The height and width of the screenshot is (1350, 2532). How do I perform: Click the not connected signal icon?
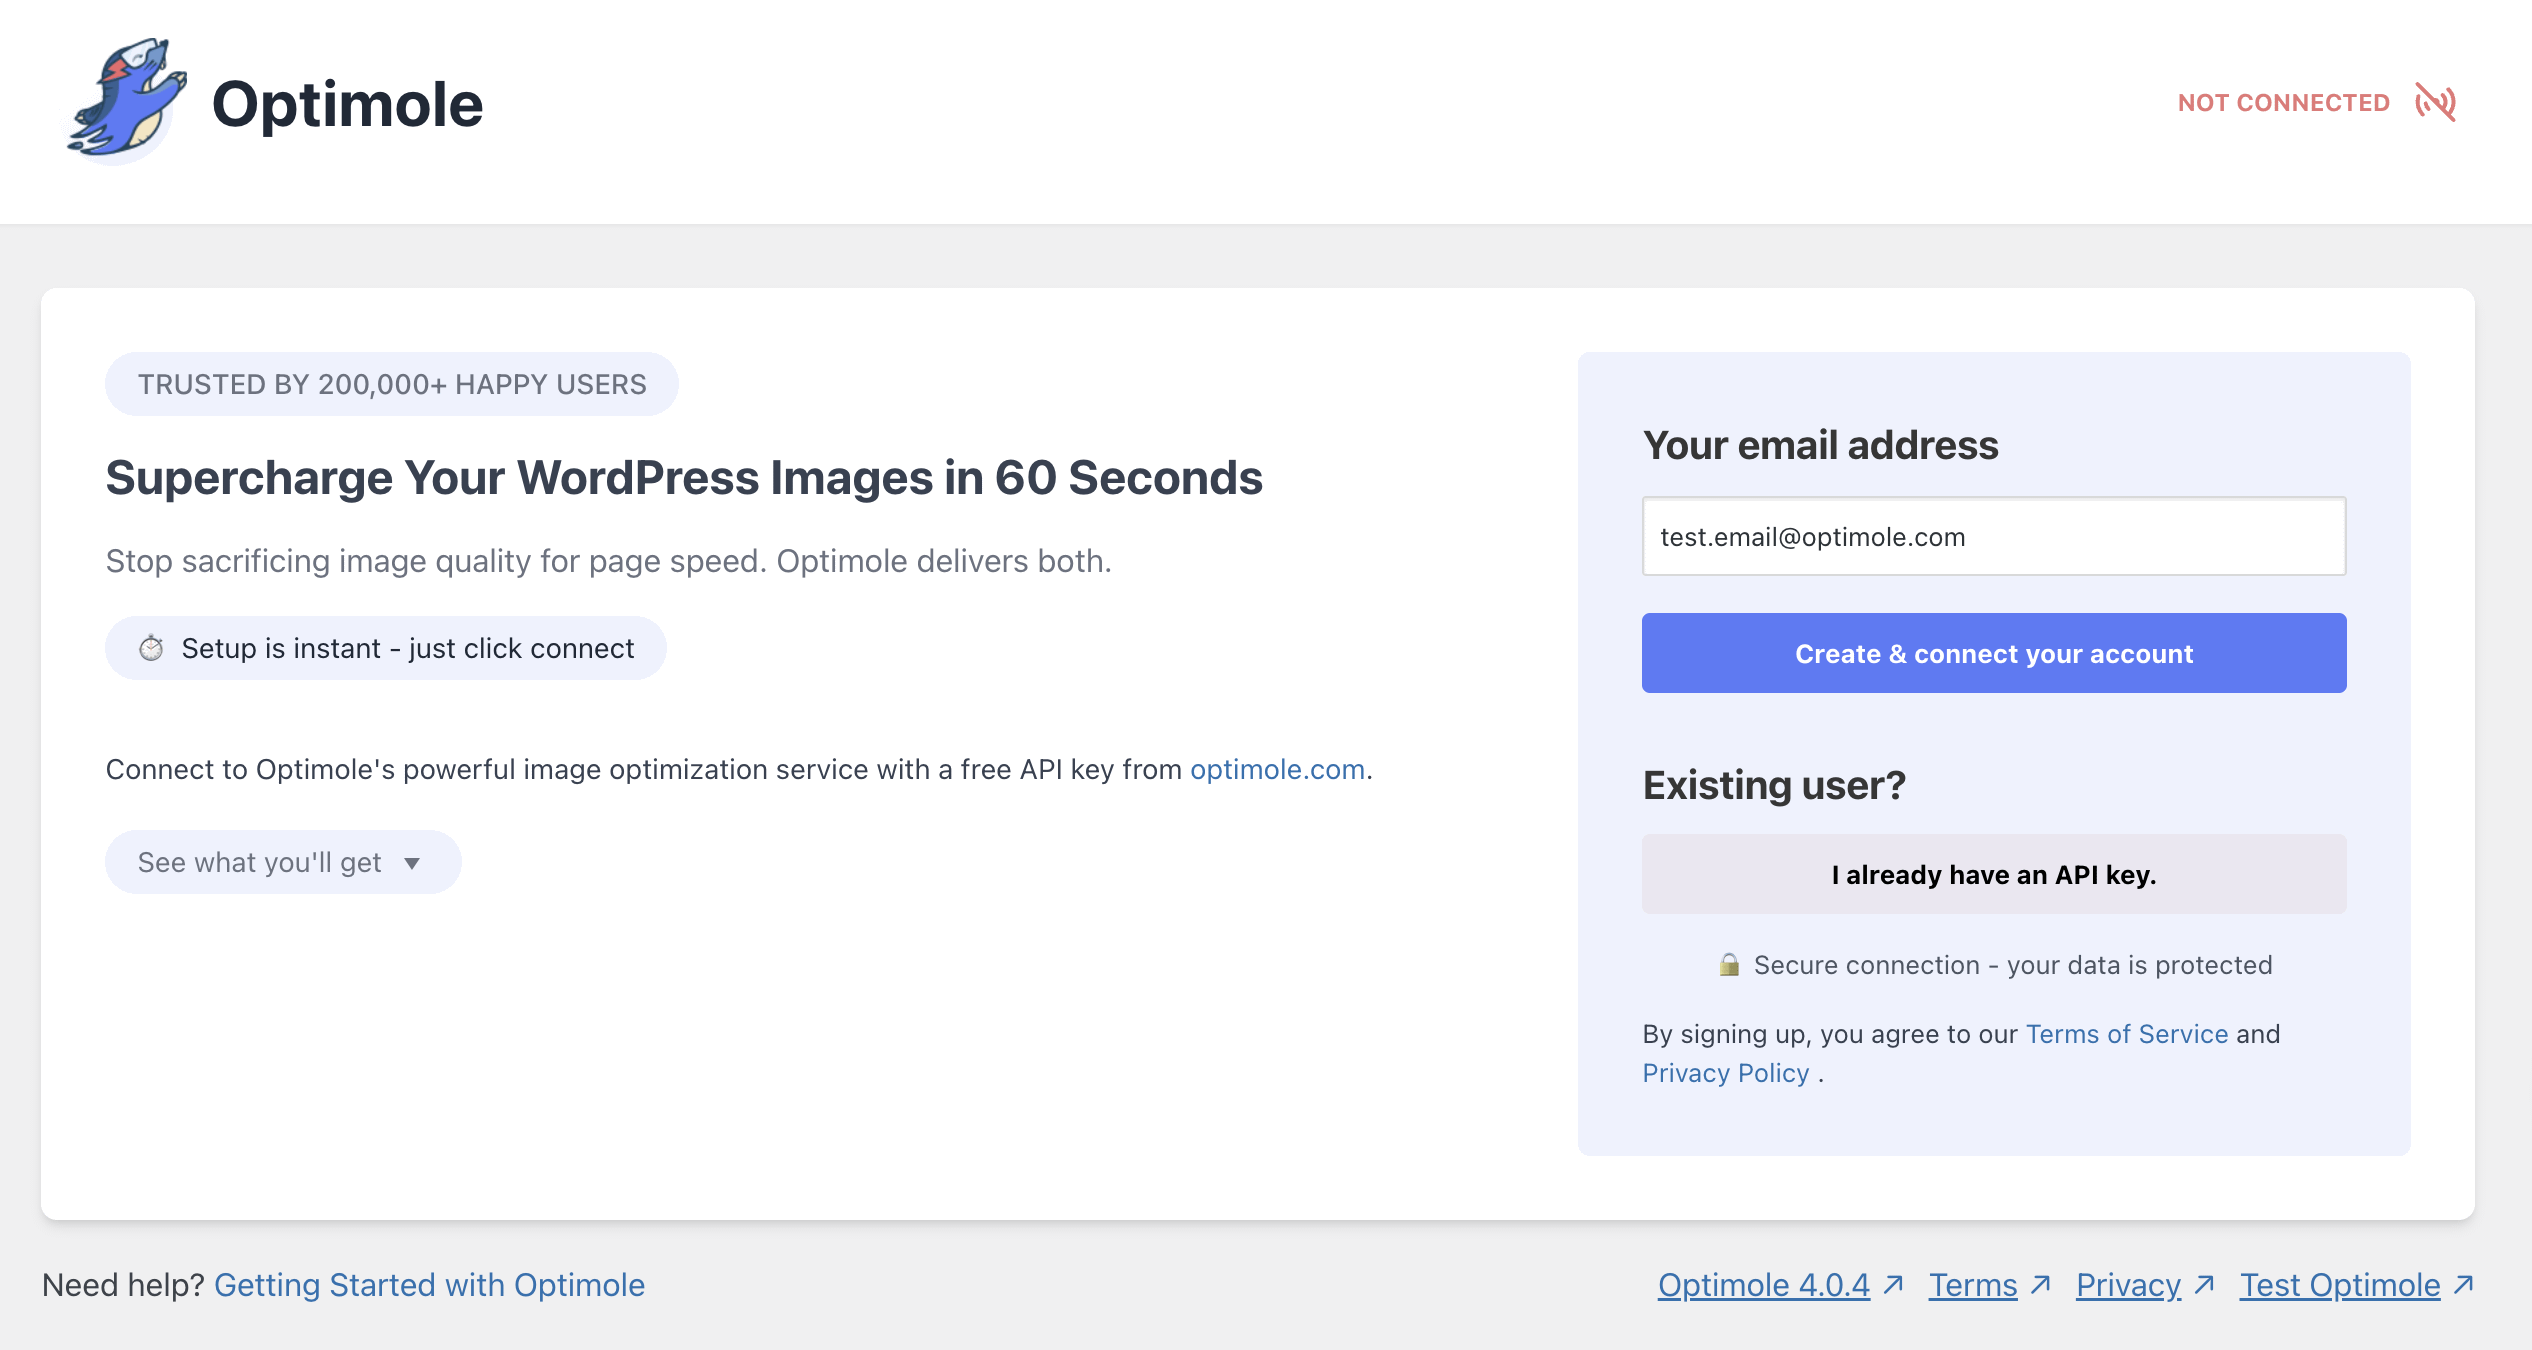pos(2435,102)
